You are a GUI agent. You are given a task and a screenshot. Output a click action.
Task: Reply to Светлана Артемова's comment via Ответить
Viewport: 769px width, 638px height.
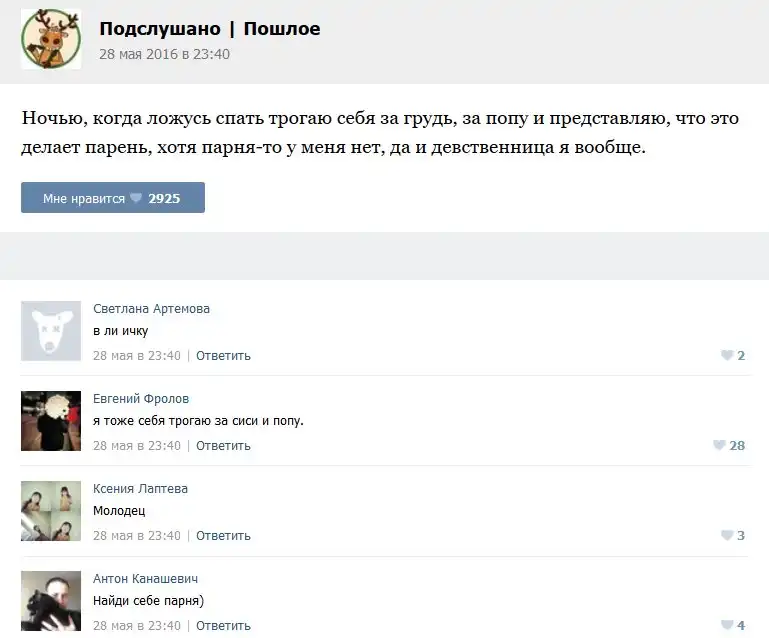[x=223, y=355]
